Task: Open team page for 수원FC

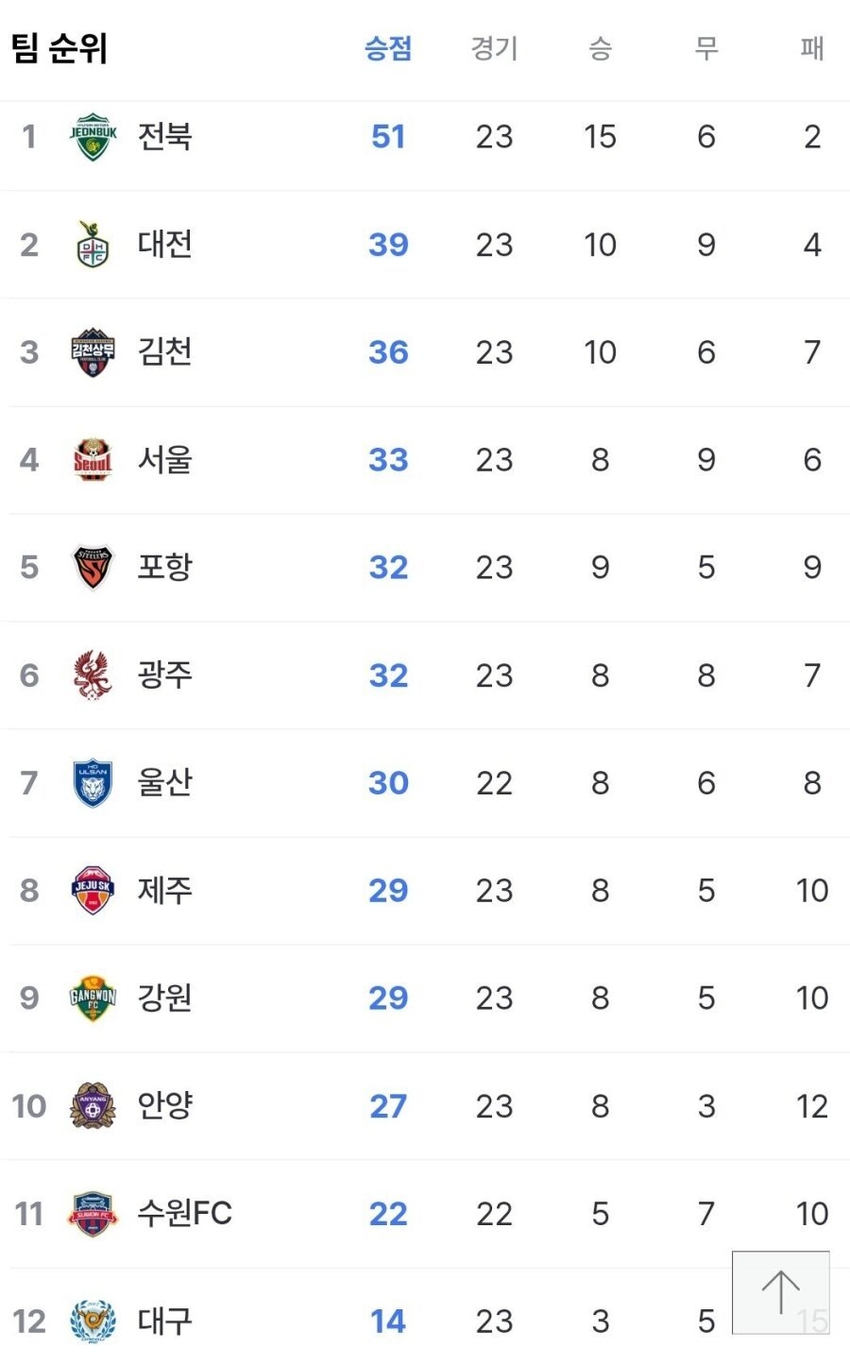Action: pyautogui.click(x=185, y=1213)
